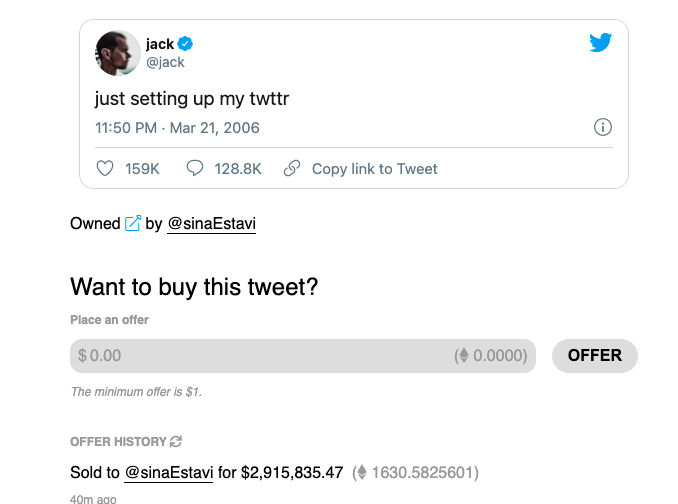Viewport: 678px width, 504px height.
Task: Click the reply speech bubble icon
Action: tap(195, 169)
